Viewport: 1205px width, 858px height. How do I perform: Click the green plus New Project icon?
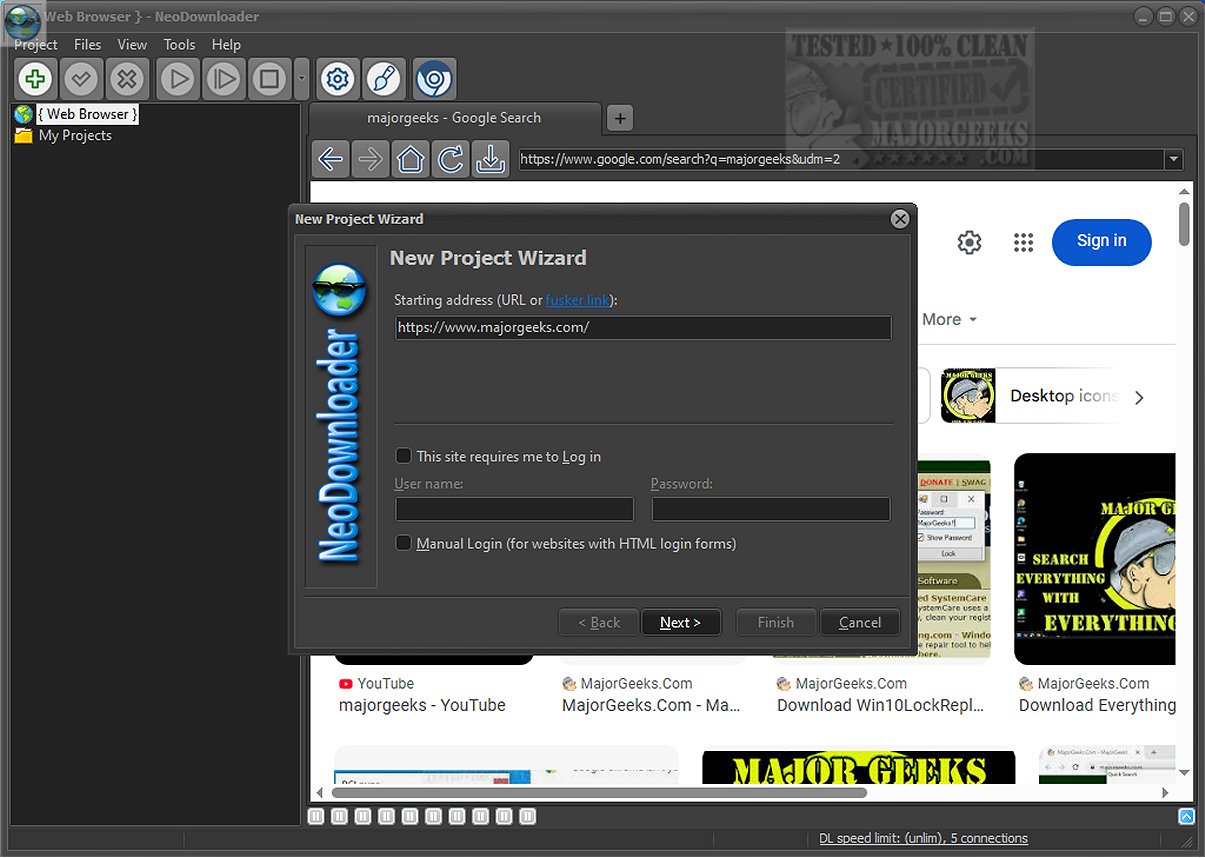point(35,79)
